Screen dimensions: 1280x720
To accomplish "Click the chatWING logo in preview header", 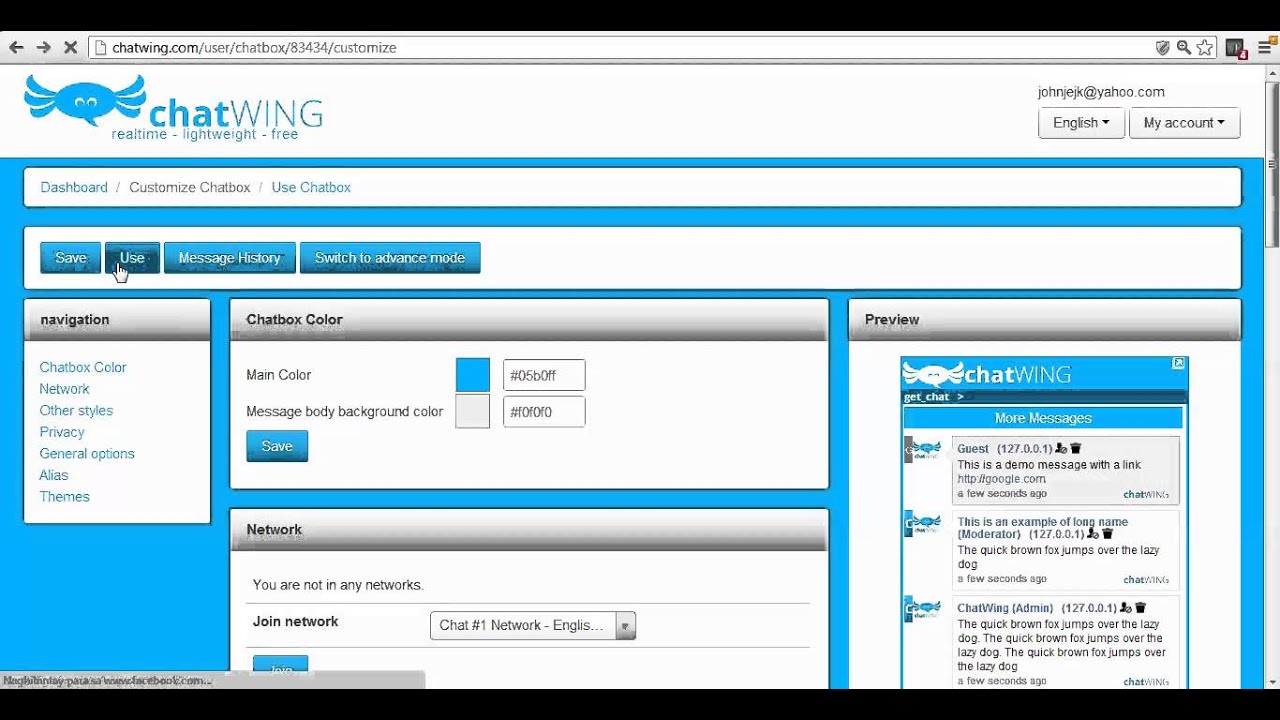I will tap(987, 374).
